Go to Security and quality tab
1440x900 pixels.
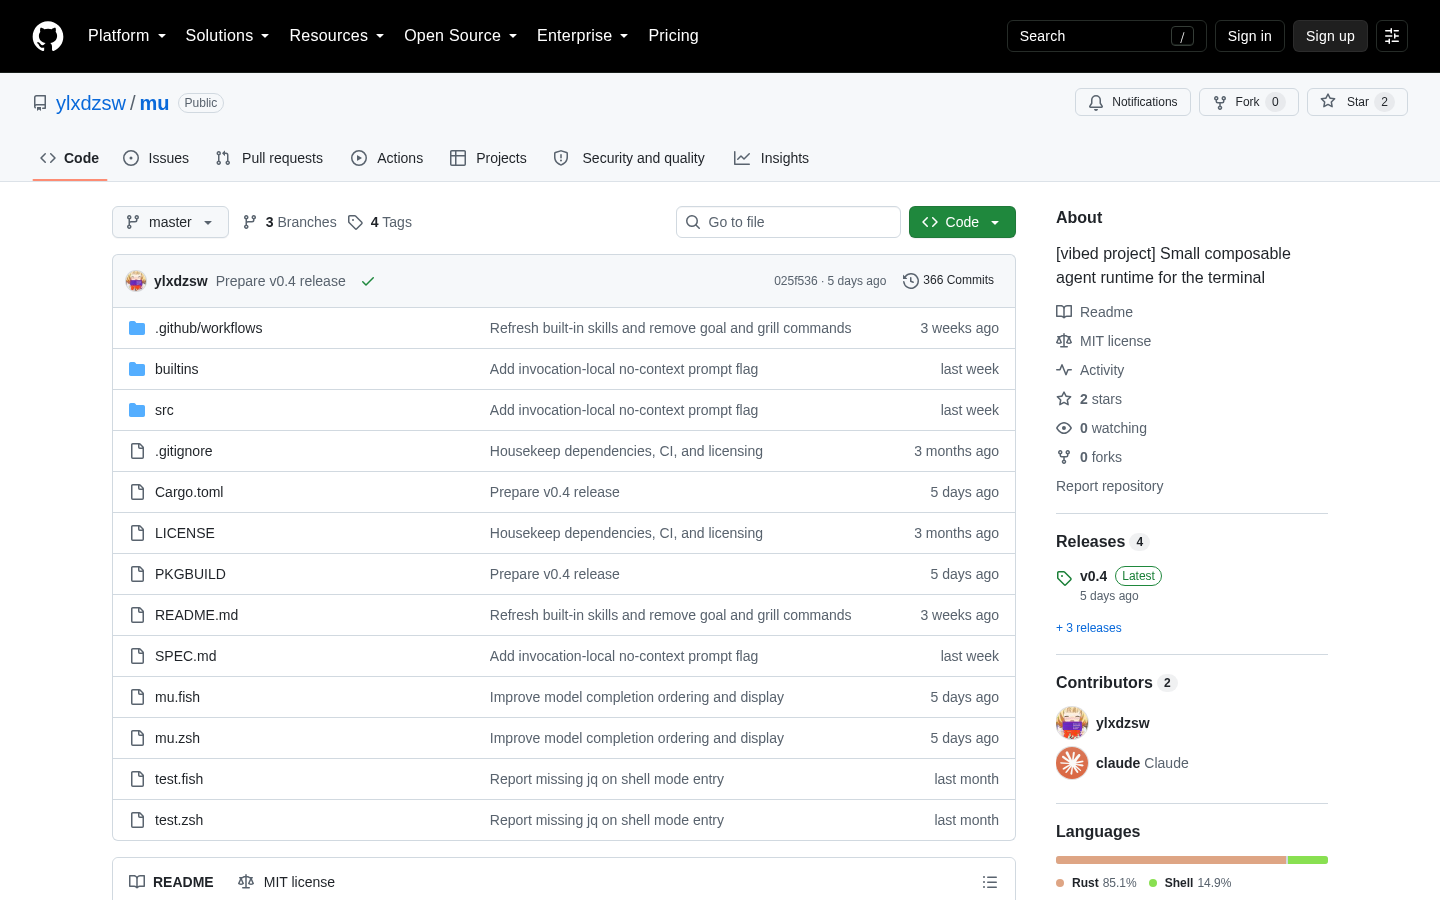pos(629,158)
